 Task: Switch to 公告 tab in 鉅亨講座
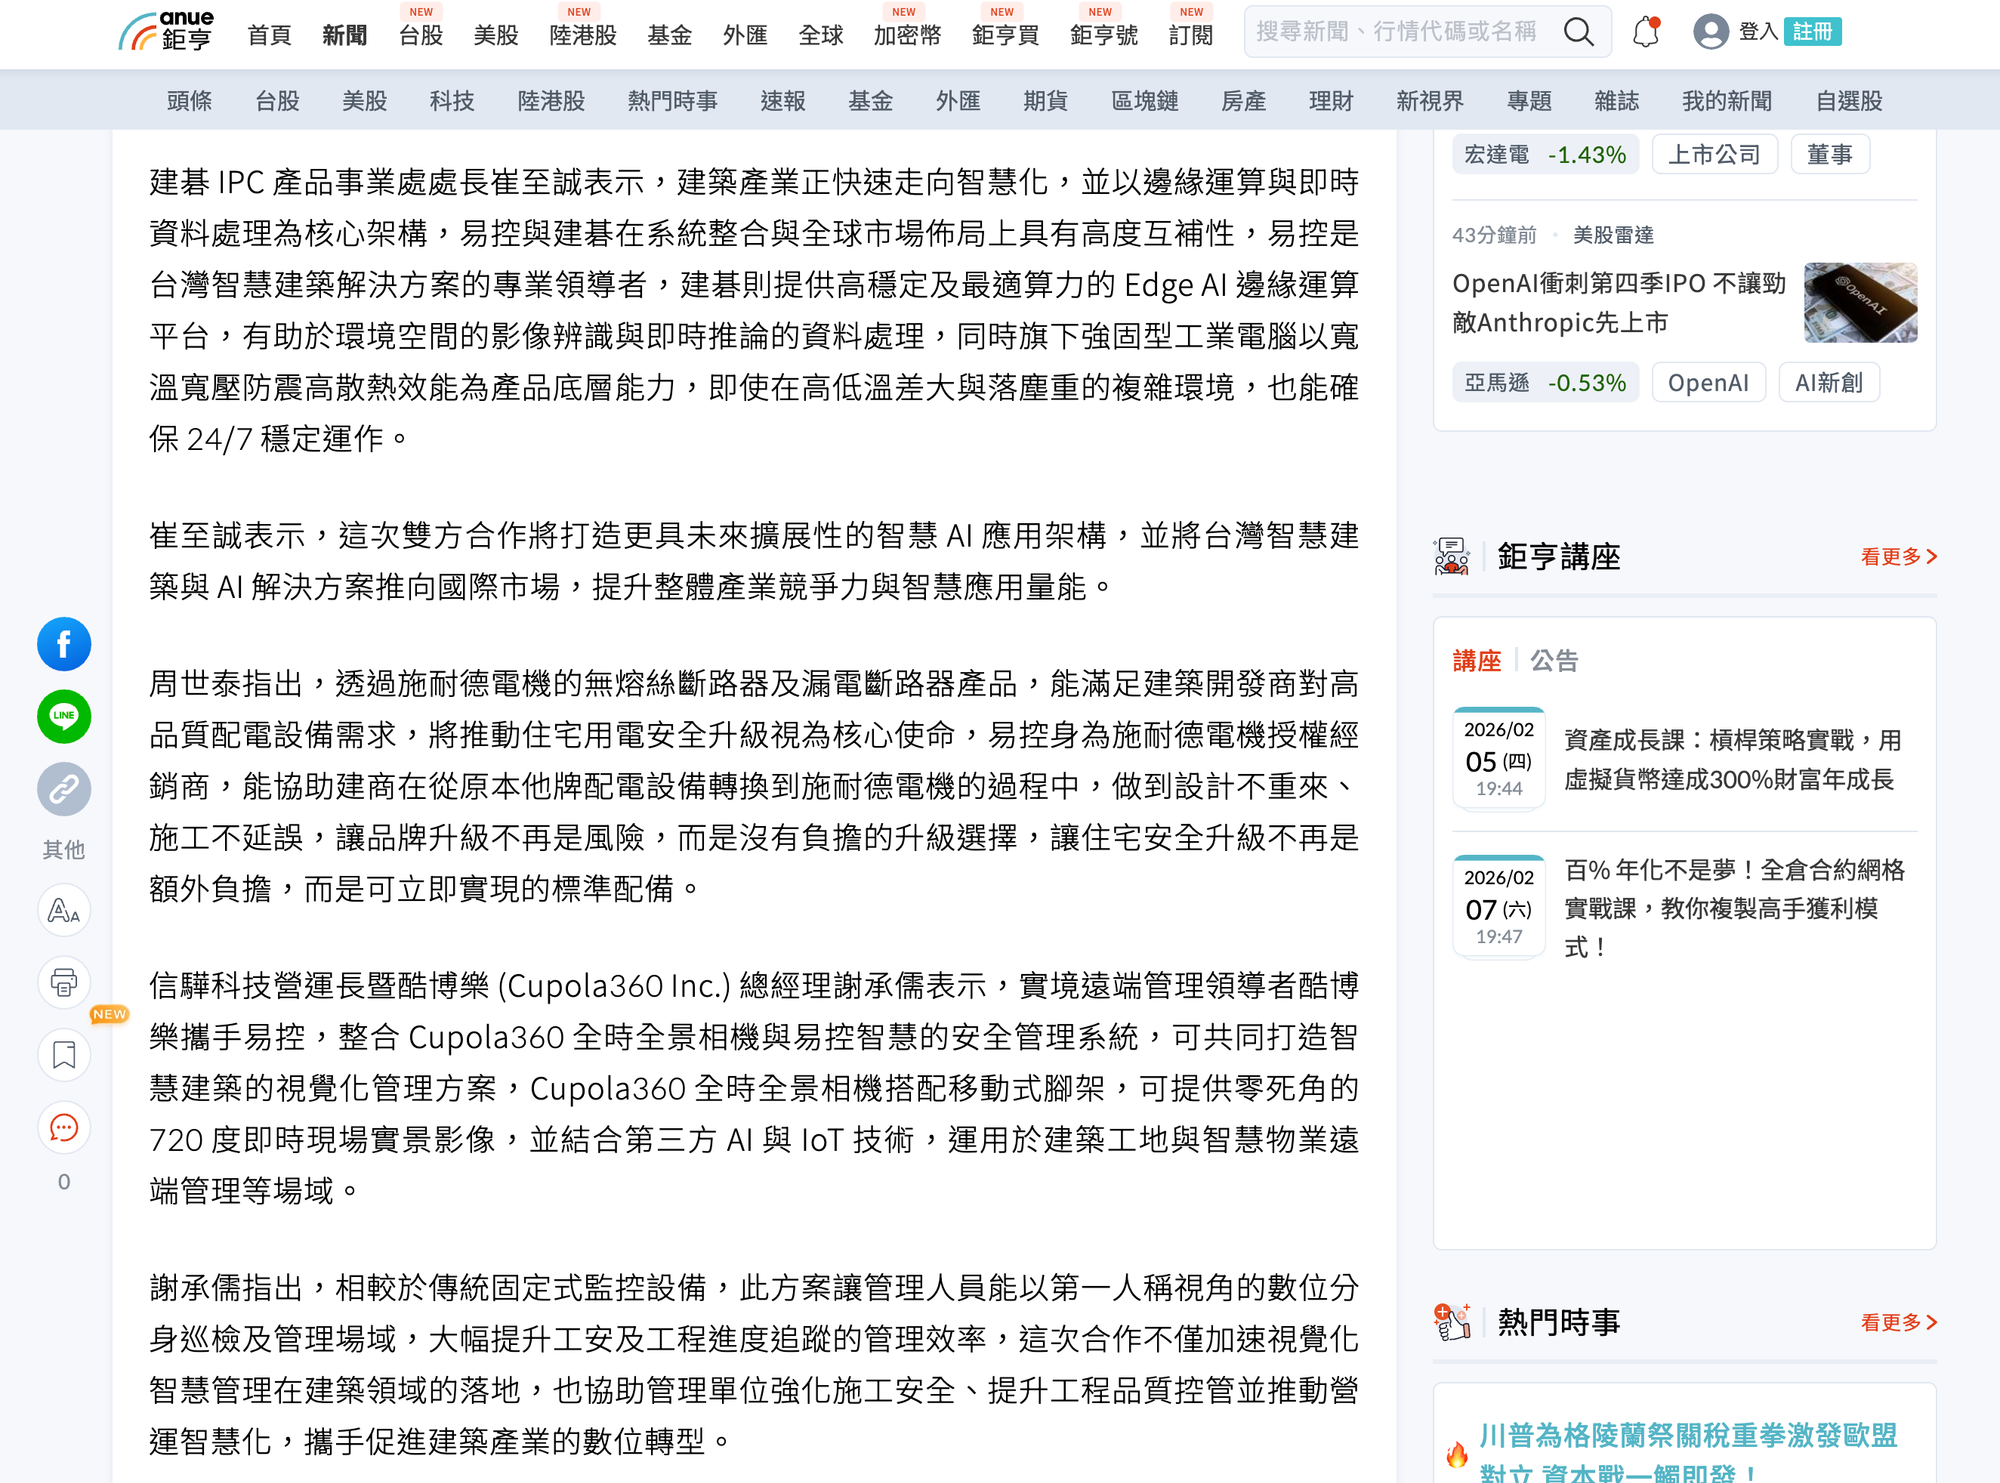1554,661
